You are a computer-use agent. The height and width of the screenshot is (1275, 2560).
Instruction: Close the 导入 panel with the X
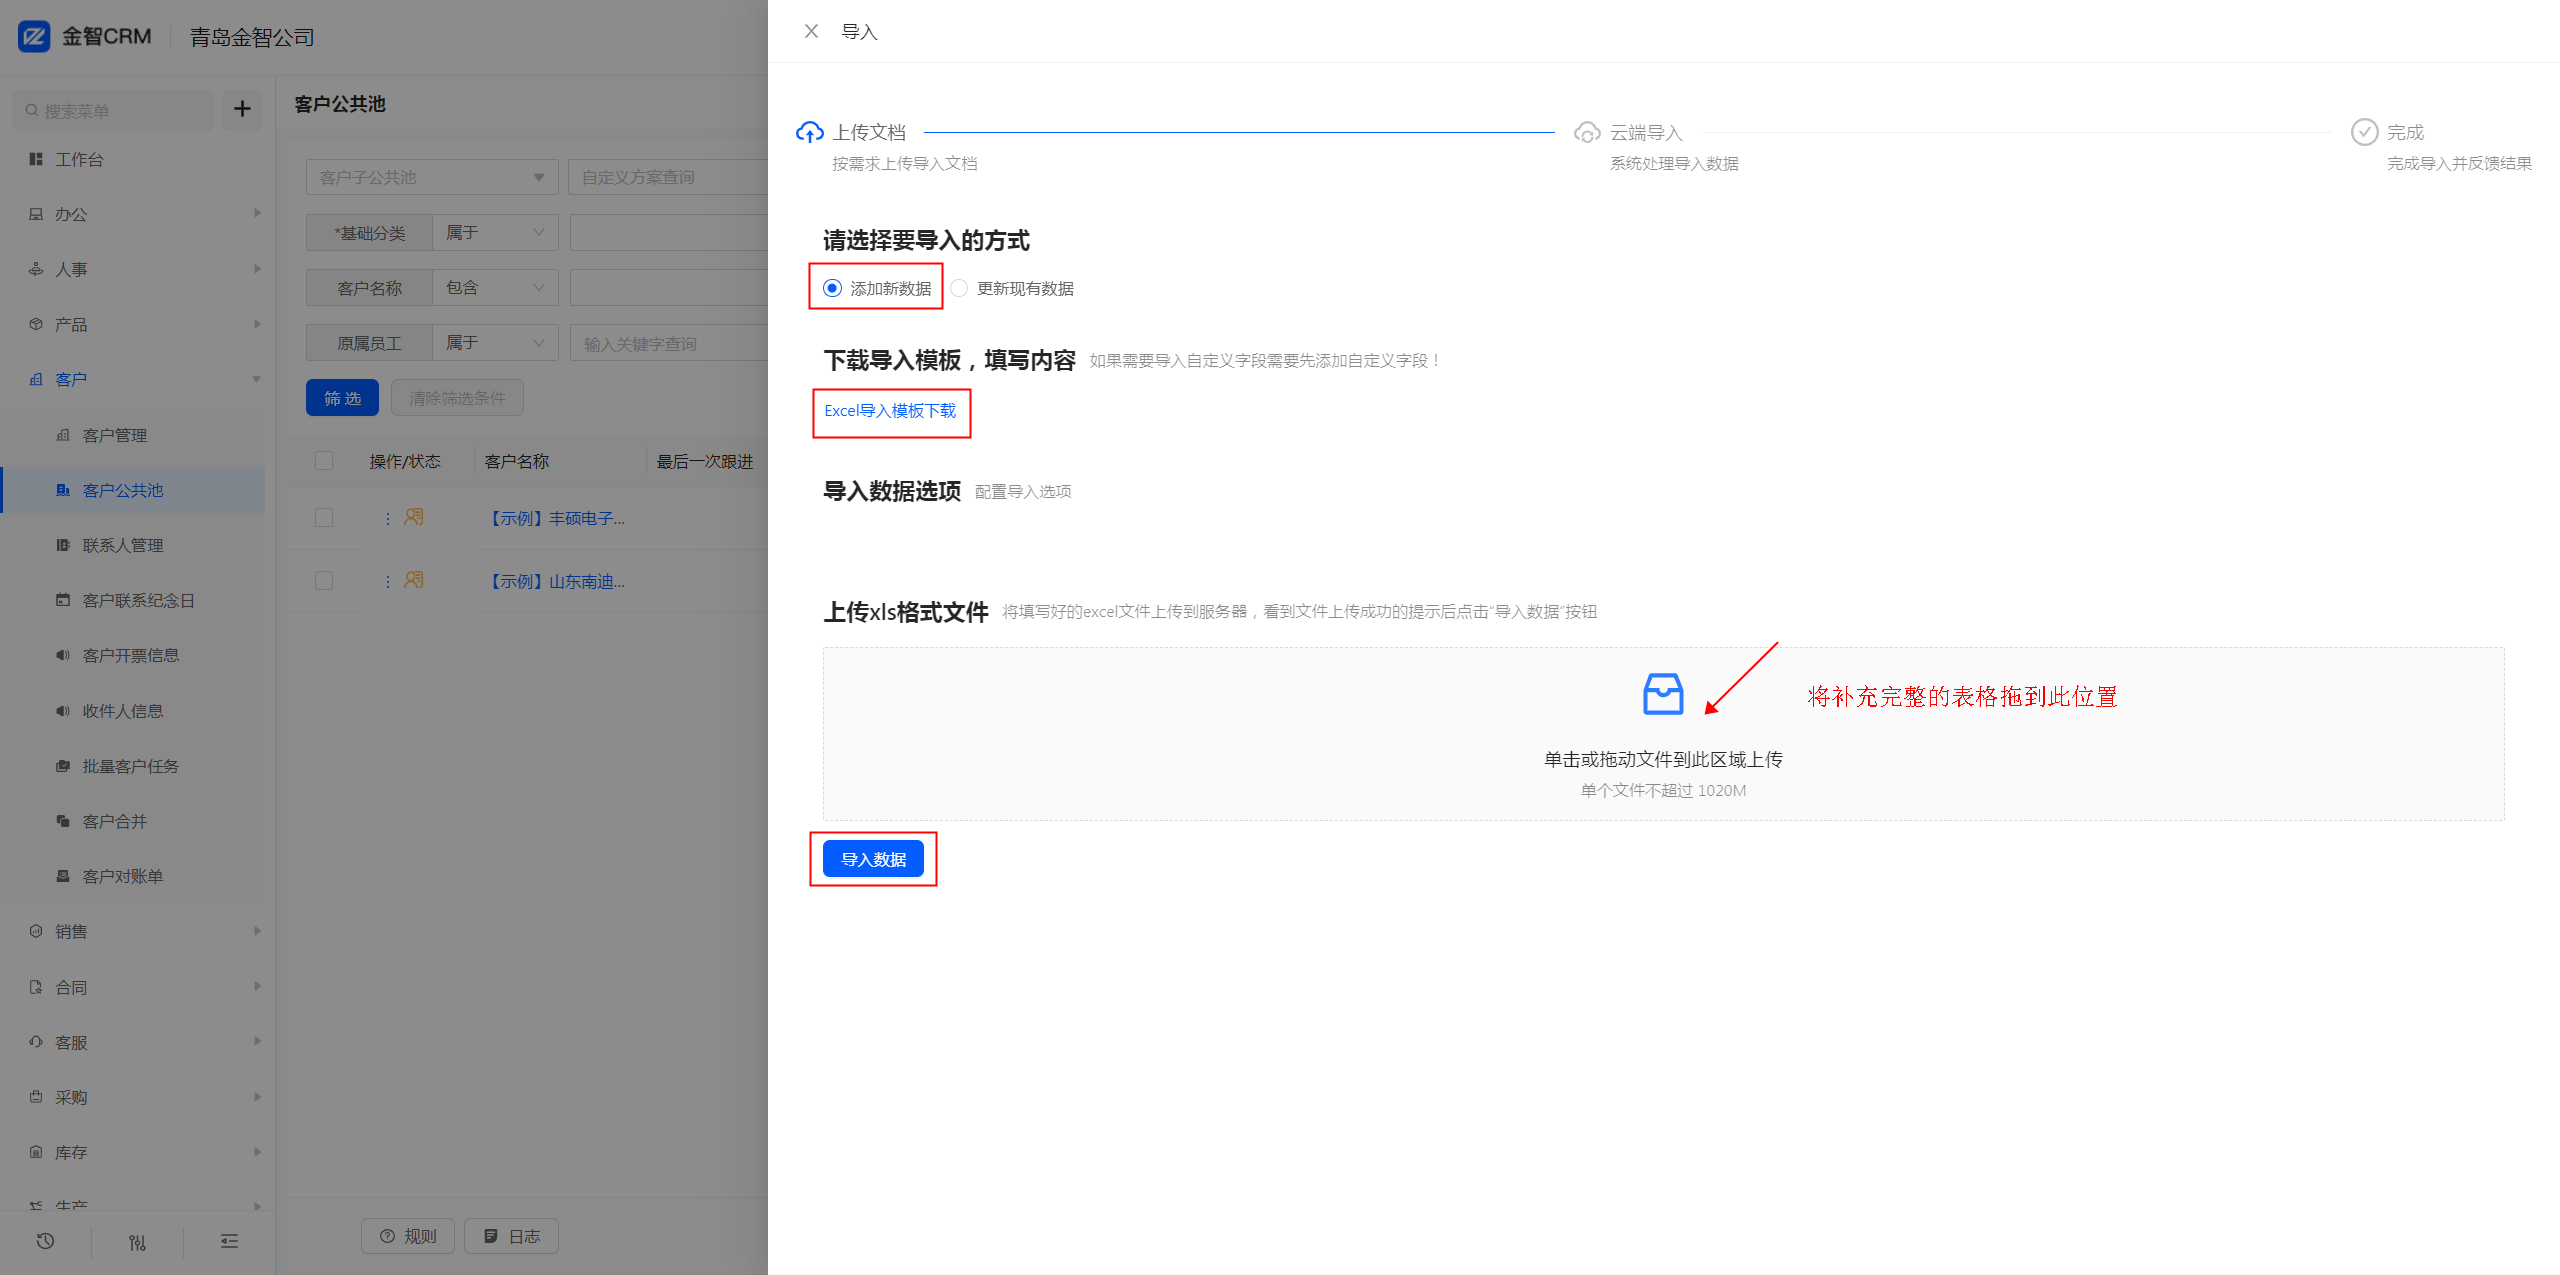tap(811, 31)
